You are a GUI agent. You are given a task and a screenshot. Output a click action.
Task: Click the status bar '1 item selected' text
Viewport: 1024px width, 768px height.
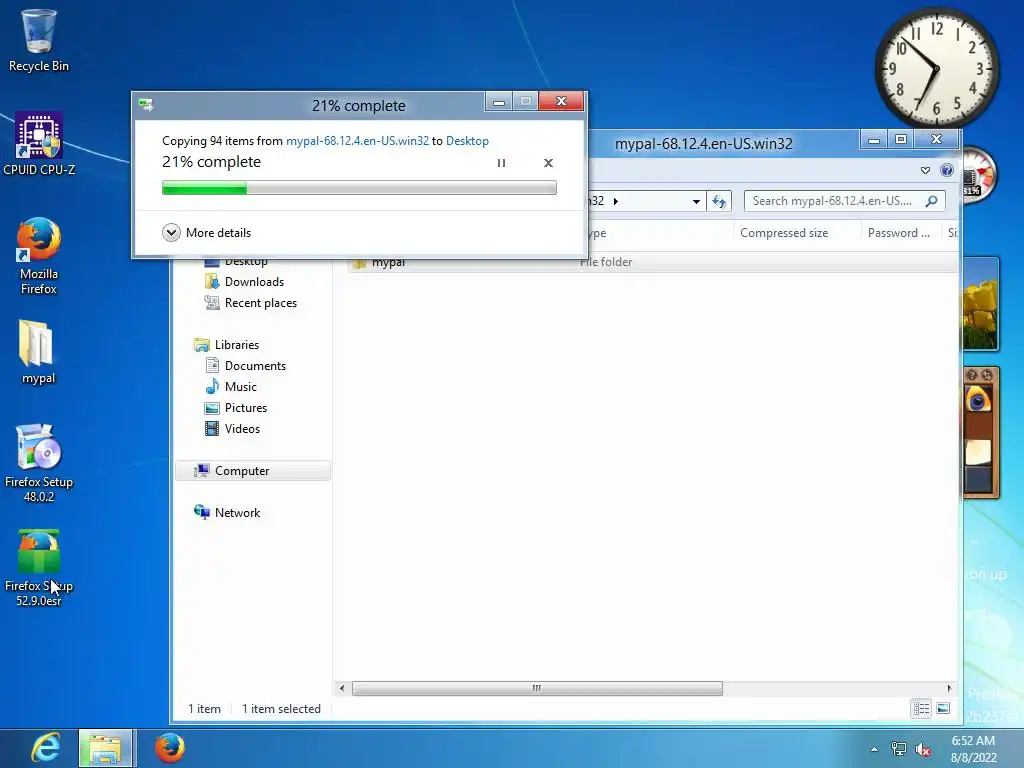coord(281,709)
